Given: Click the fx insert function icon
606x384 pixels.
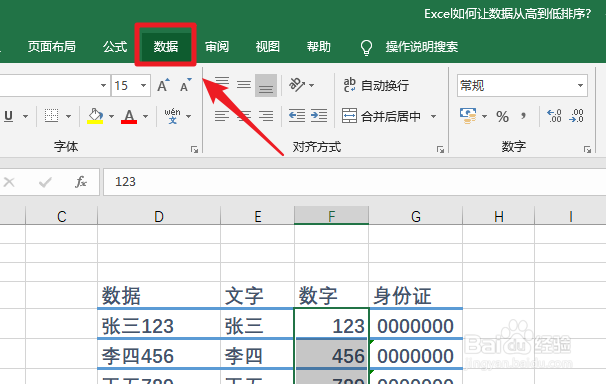Looking at the screenshot, I should [81, 182].
